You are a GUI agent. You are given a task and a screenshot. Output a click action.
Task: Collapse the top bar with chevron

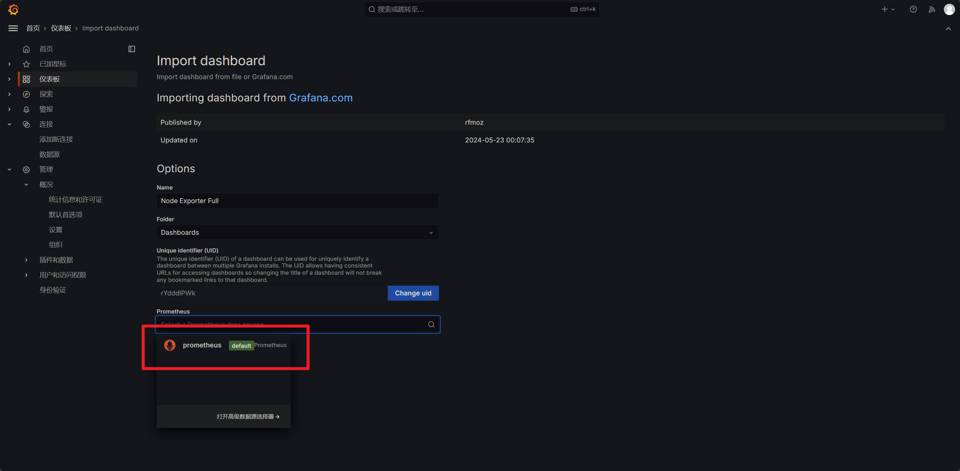click(x=948, y=28)
